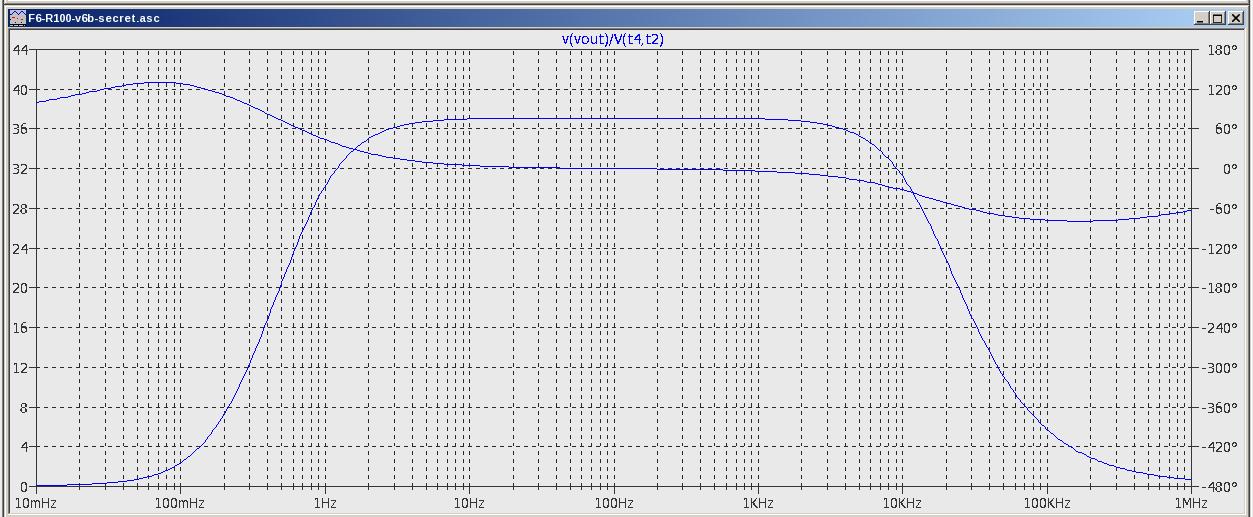Viewport: 1253px width, 517px height.
Task: Minimize the plot window
Action: click(1200, 18)
